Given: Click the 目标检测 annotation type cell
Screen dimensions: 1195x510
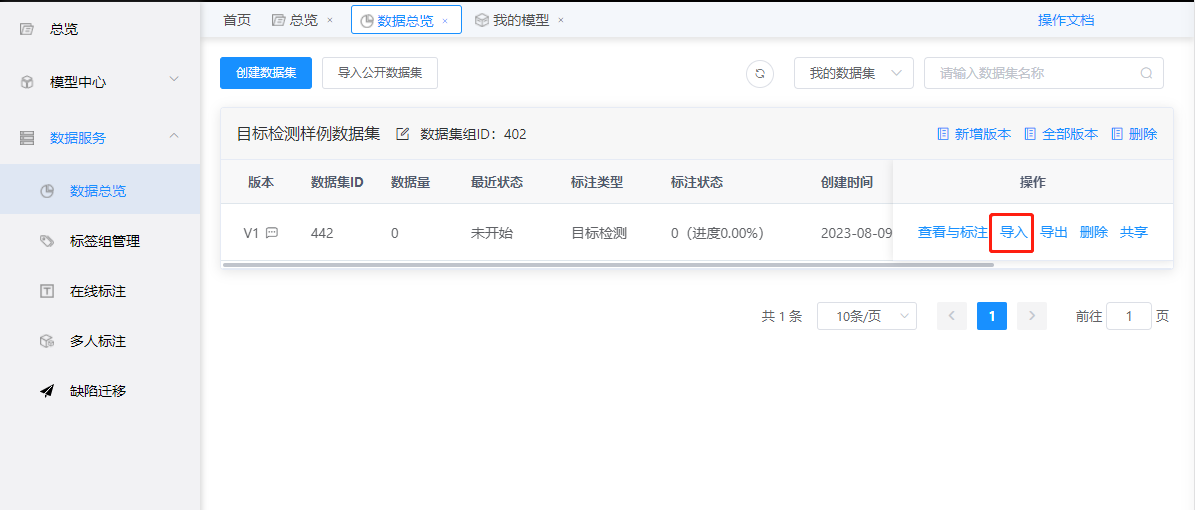Looking at the screenshot, I should (599, 233).
